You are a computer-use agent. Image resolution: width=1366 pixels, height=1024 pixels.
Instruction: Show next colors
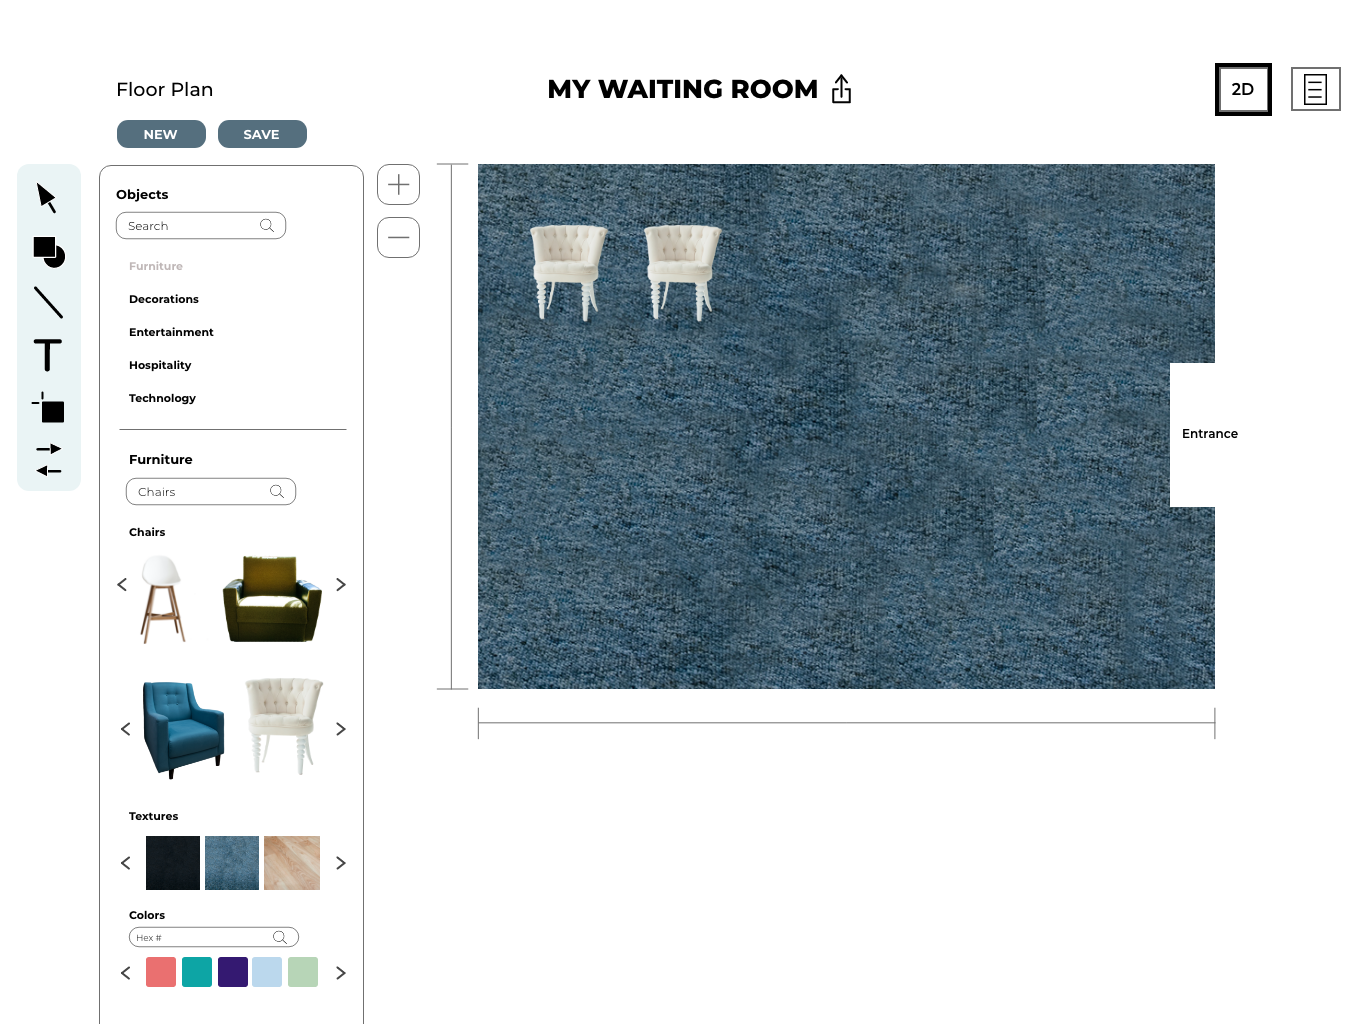pos(341,973)
